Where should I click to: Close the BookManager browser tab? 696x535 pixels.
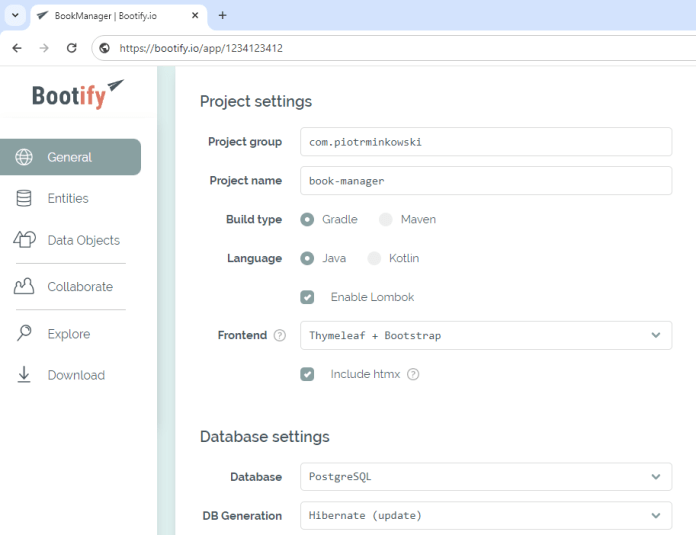point(195,16)
